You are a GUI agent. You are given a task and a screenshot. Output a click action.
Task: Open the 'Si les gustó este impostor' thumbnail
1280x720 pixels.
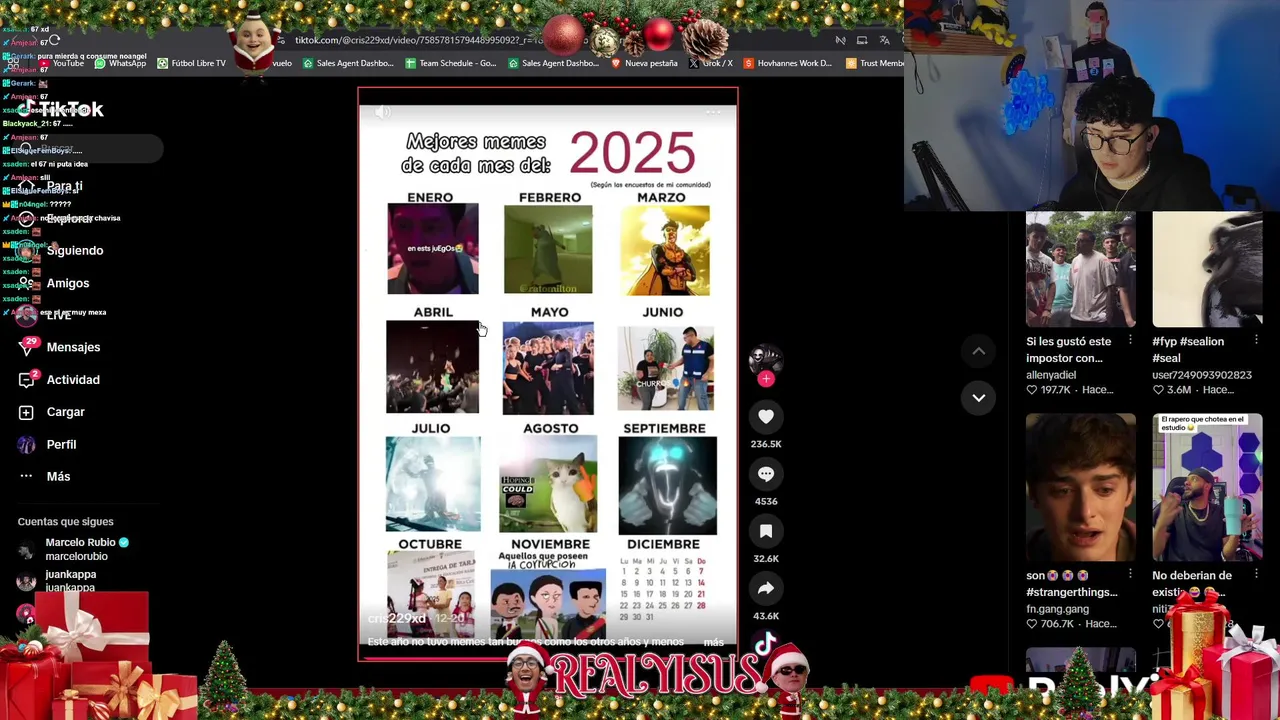click(x=1081, y=270)
